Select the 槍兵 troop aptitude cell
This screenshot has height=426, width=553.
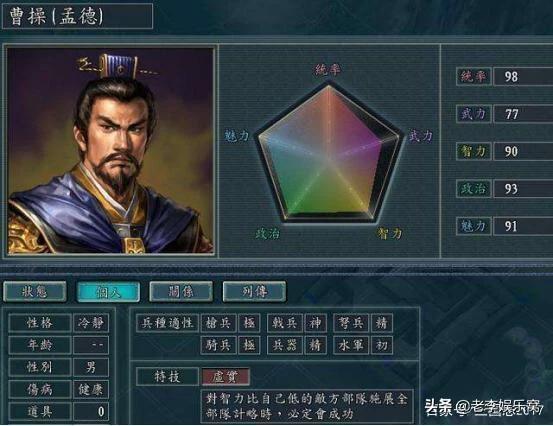point(218,323)
